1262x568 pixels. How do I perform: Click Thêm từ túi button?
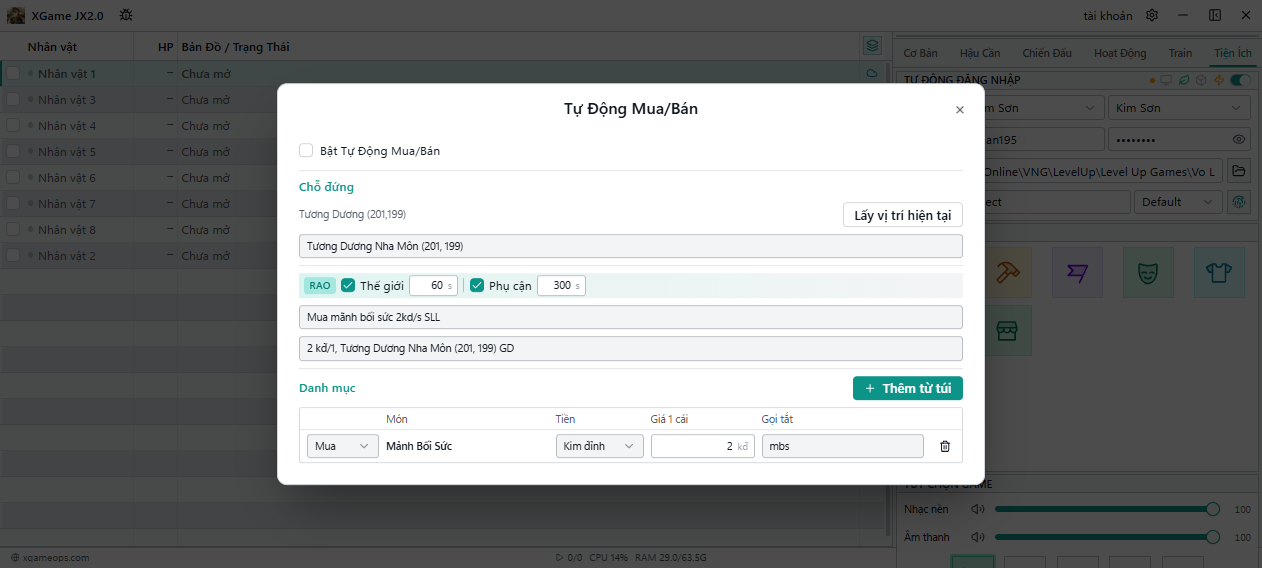click(x=908, y=388)
